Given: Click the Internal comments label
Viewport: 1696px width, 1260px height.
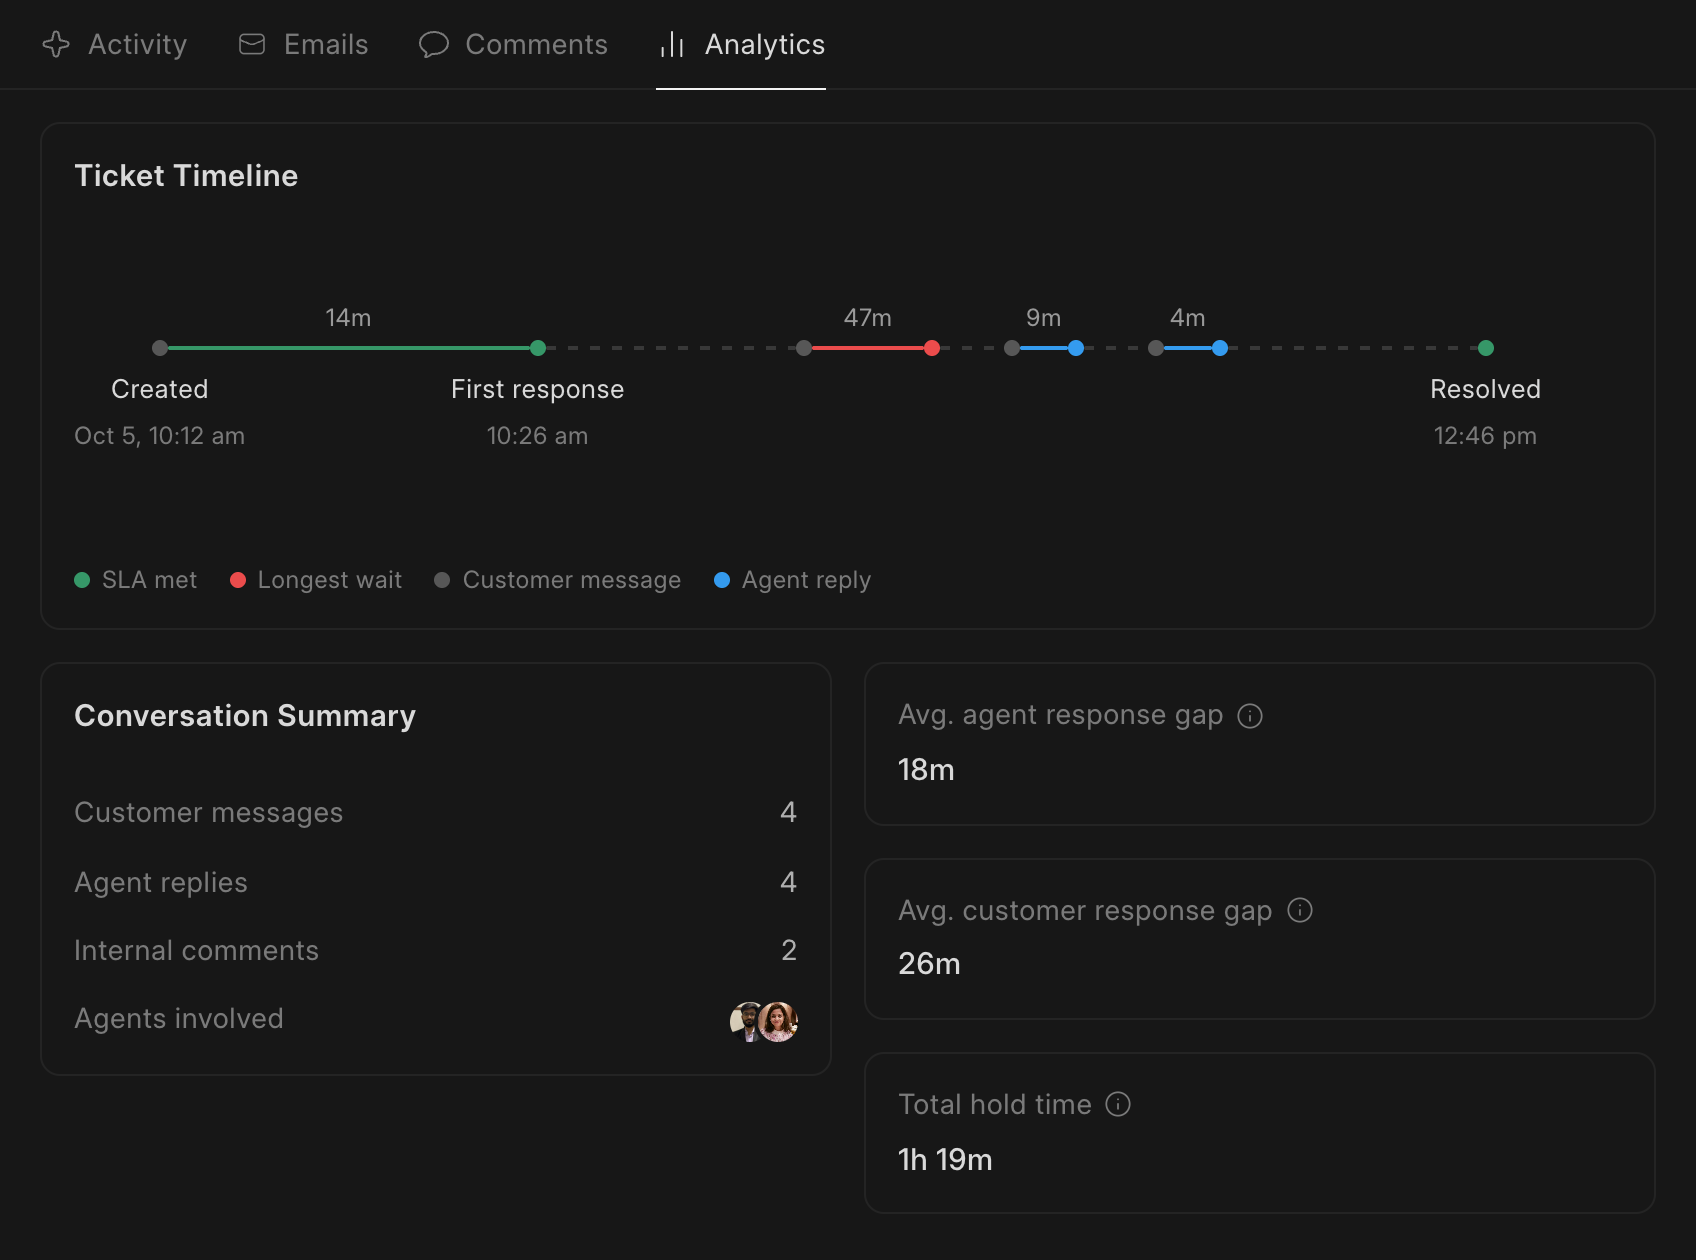Looking at the screenshot, I should pos(197,950).
